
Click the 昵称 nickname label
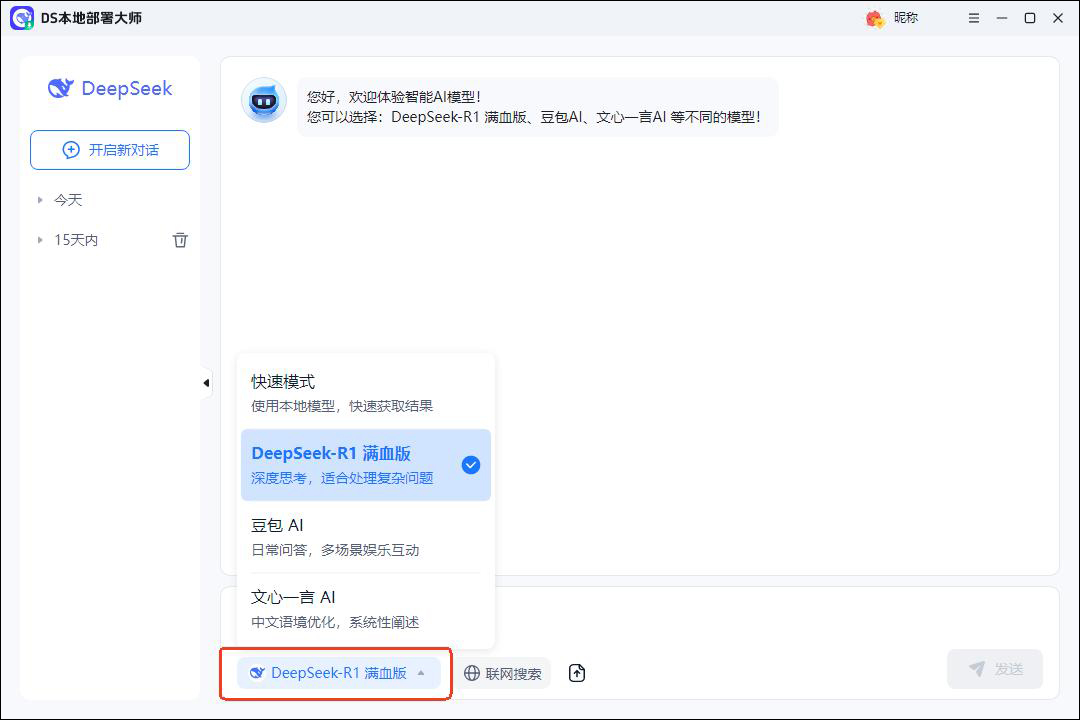(x=906, y=18)
